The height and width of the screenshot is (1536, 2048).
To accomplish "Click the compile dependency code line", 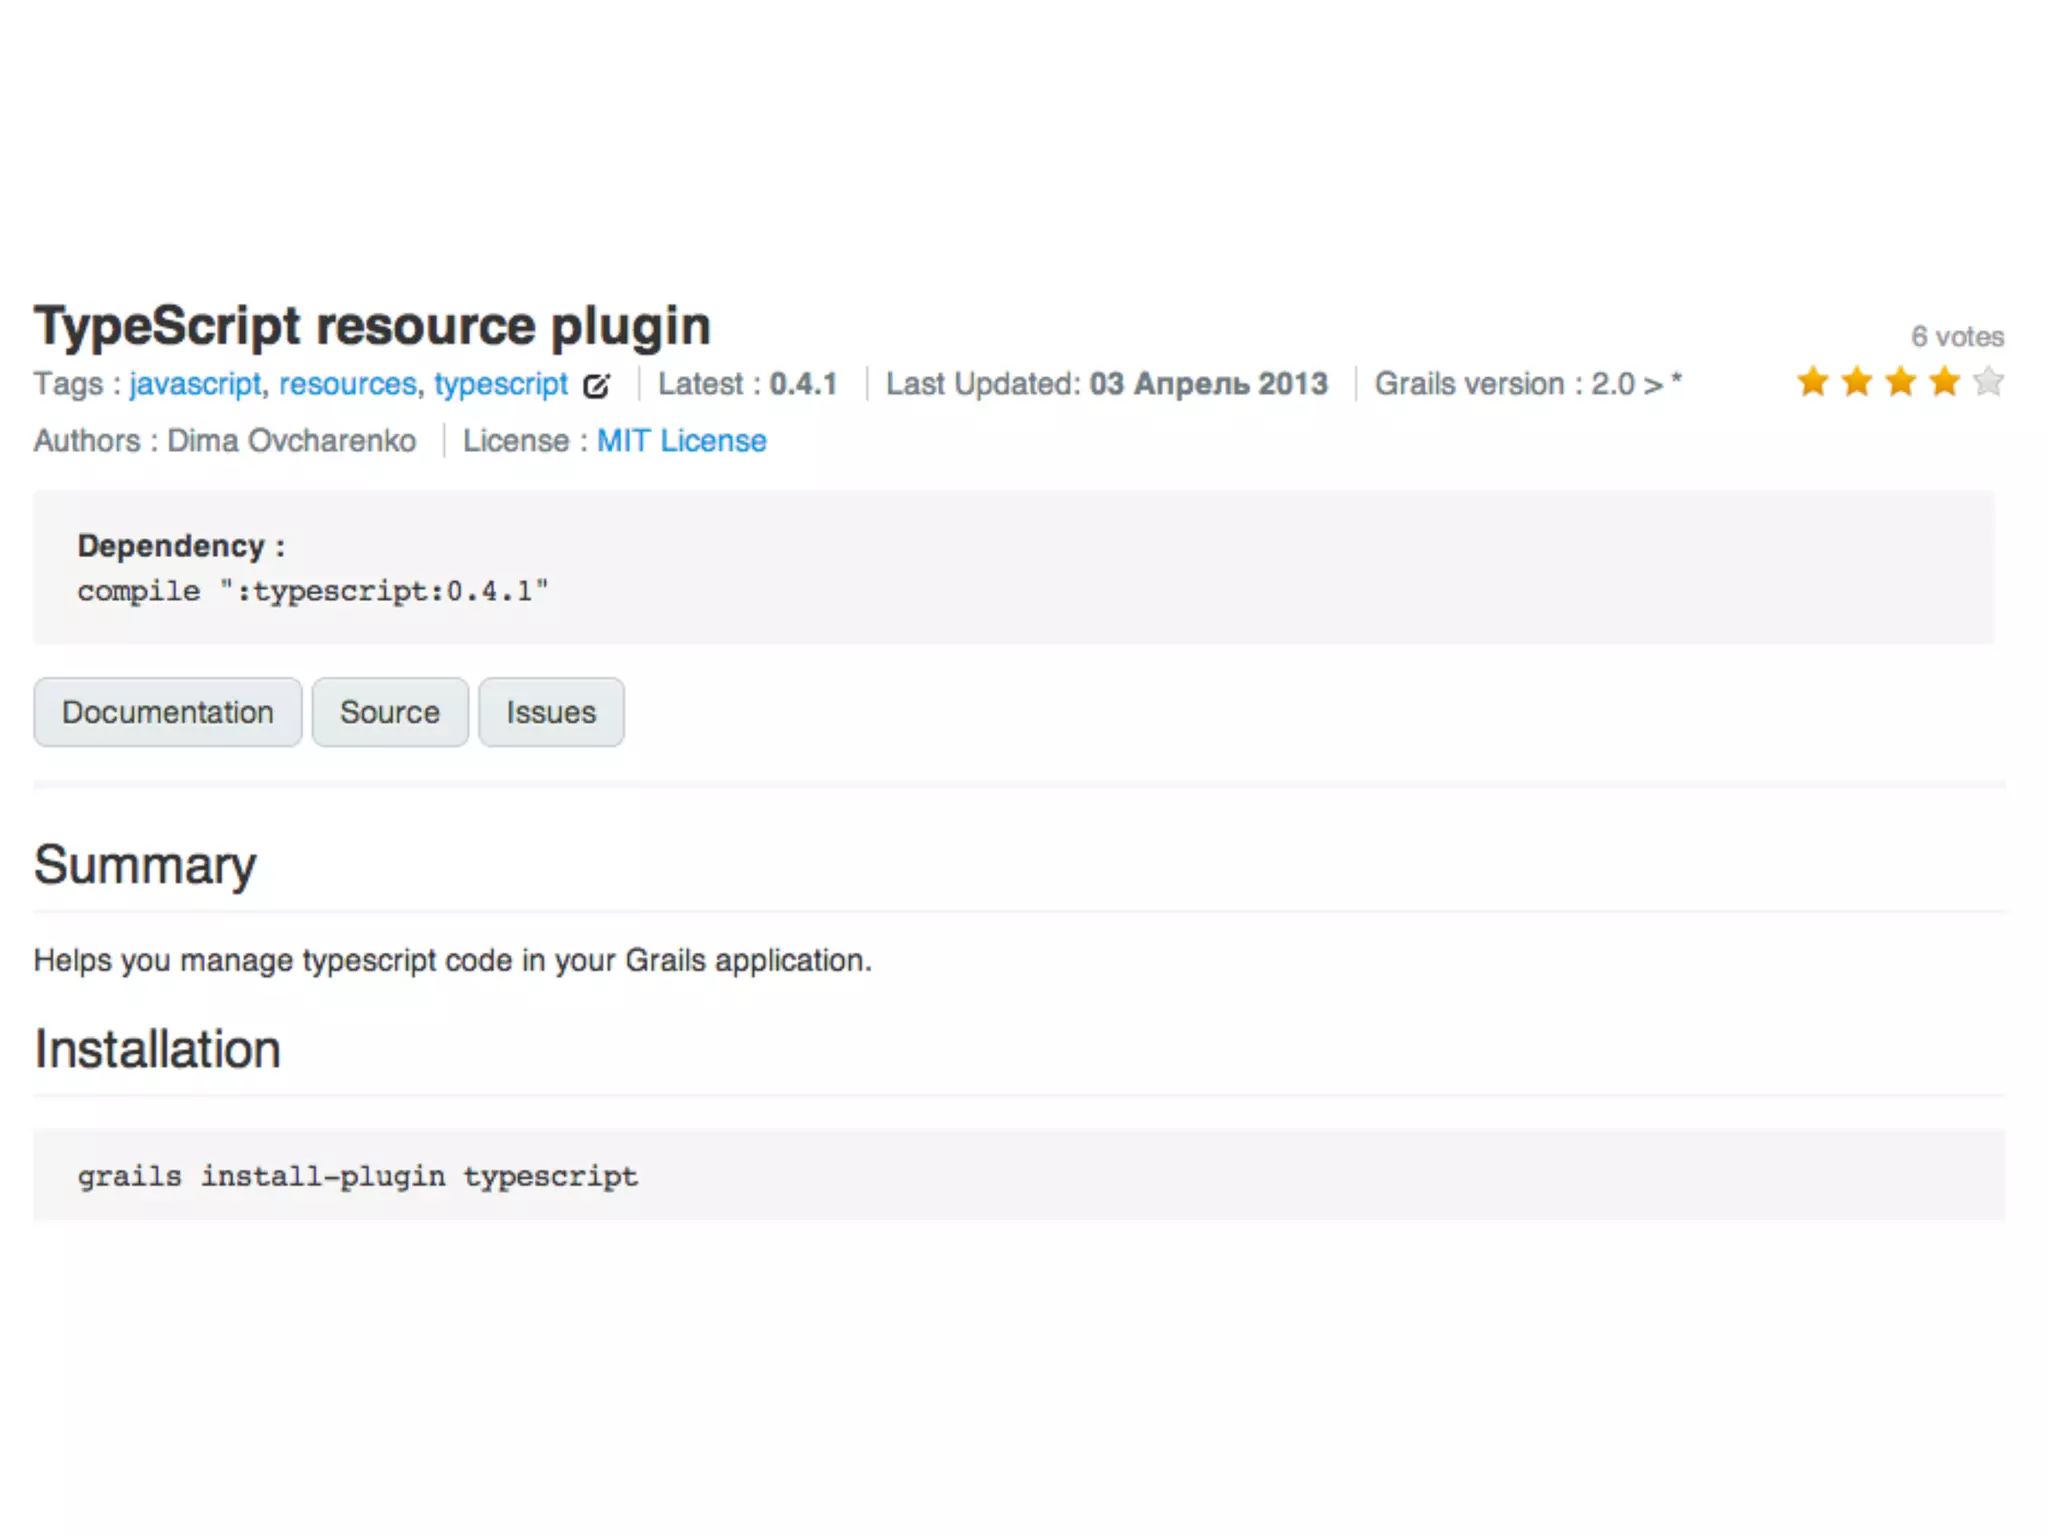I will click(x=313, y=591).
